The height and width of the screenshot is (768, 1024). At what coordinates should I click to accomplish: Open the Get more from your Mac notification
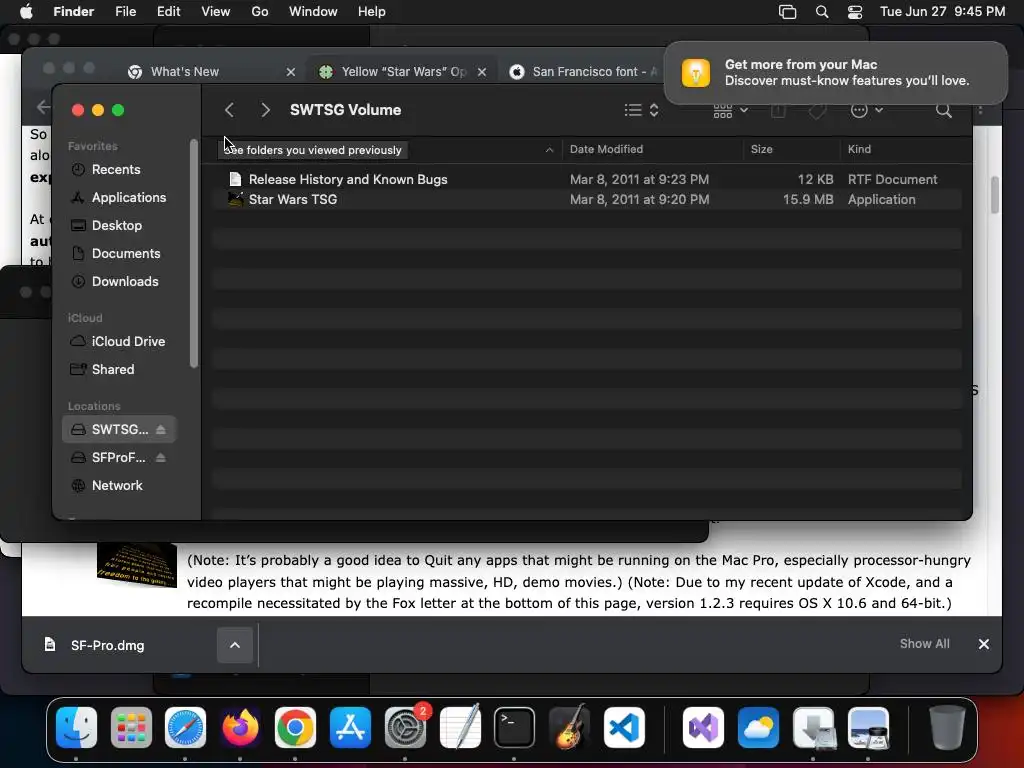pyautogui.click(x=836, y=72)
